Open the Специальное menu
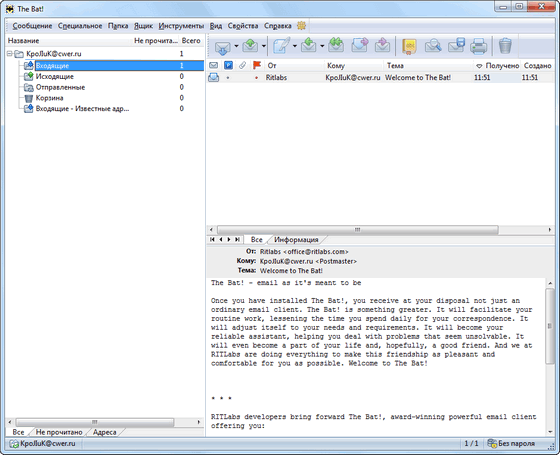 80,26
